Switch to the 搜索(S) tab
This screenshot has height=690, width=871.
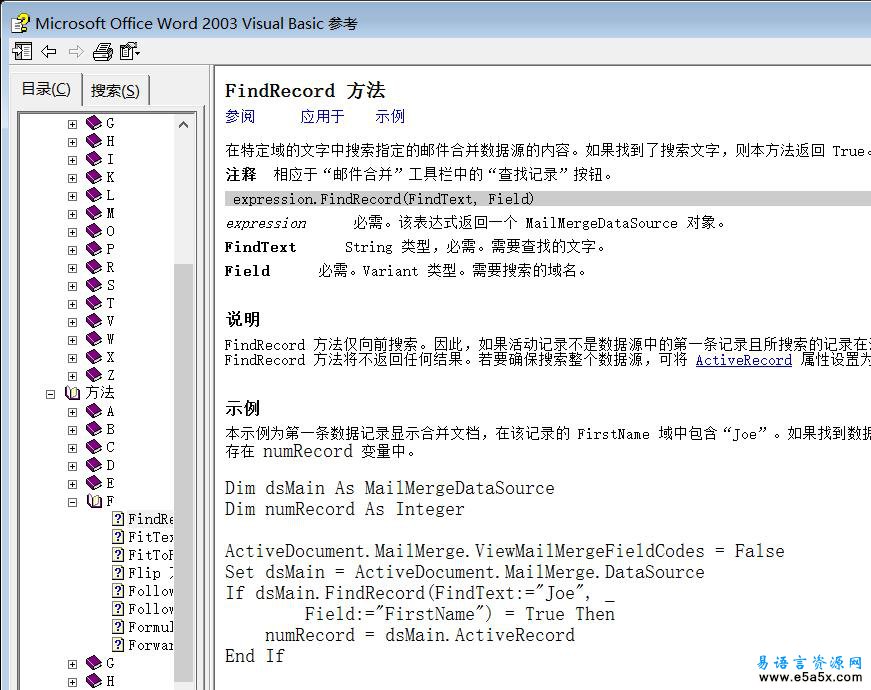115,90
